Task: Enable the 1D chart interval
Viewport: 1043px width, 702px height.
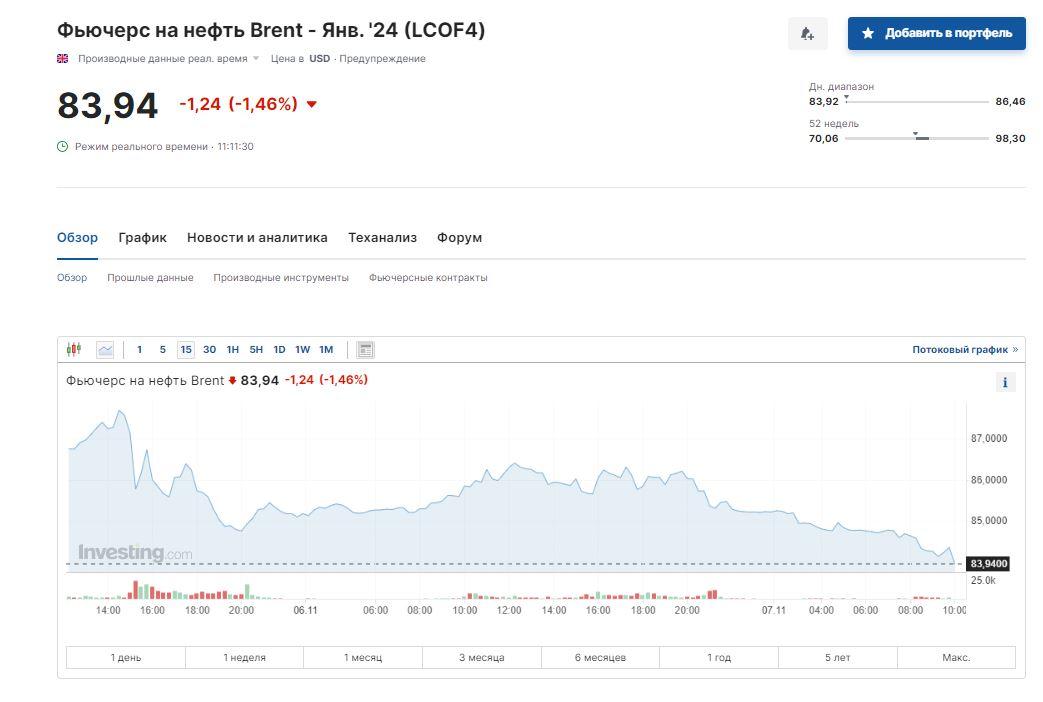Action: [279, 349]
